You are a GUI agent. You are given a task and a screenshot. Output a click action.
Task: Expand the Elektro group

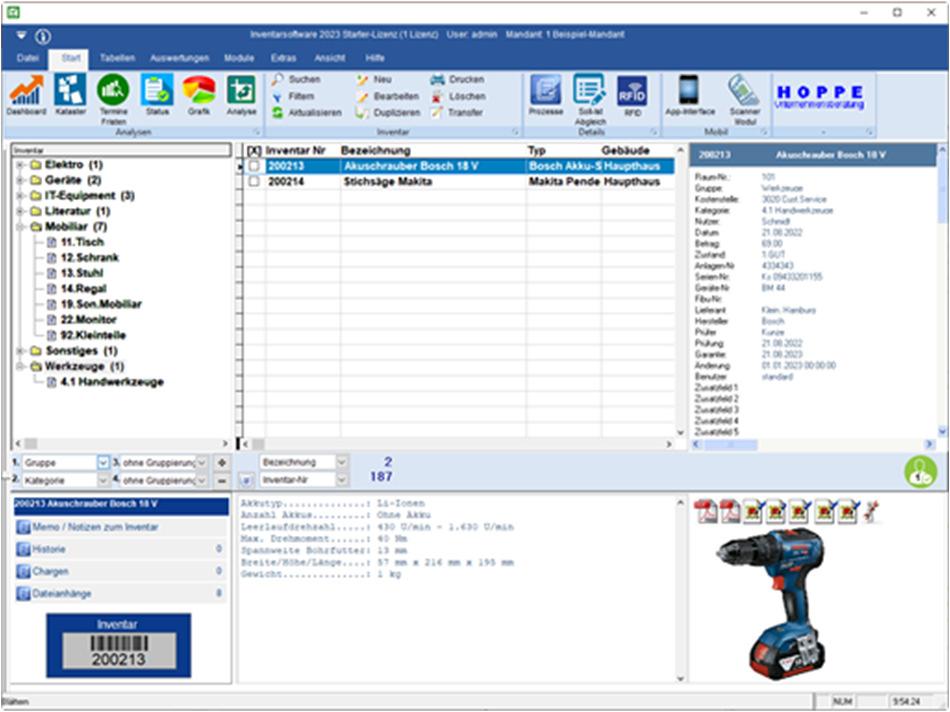[x=21, y=165]
